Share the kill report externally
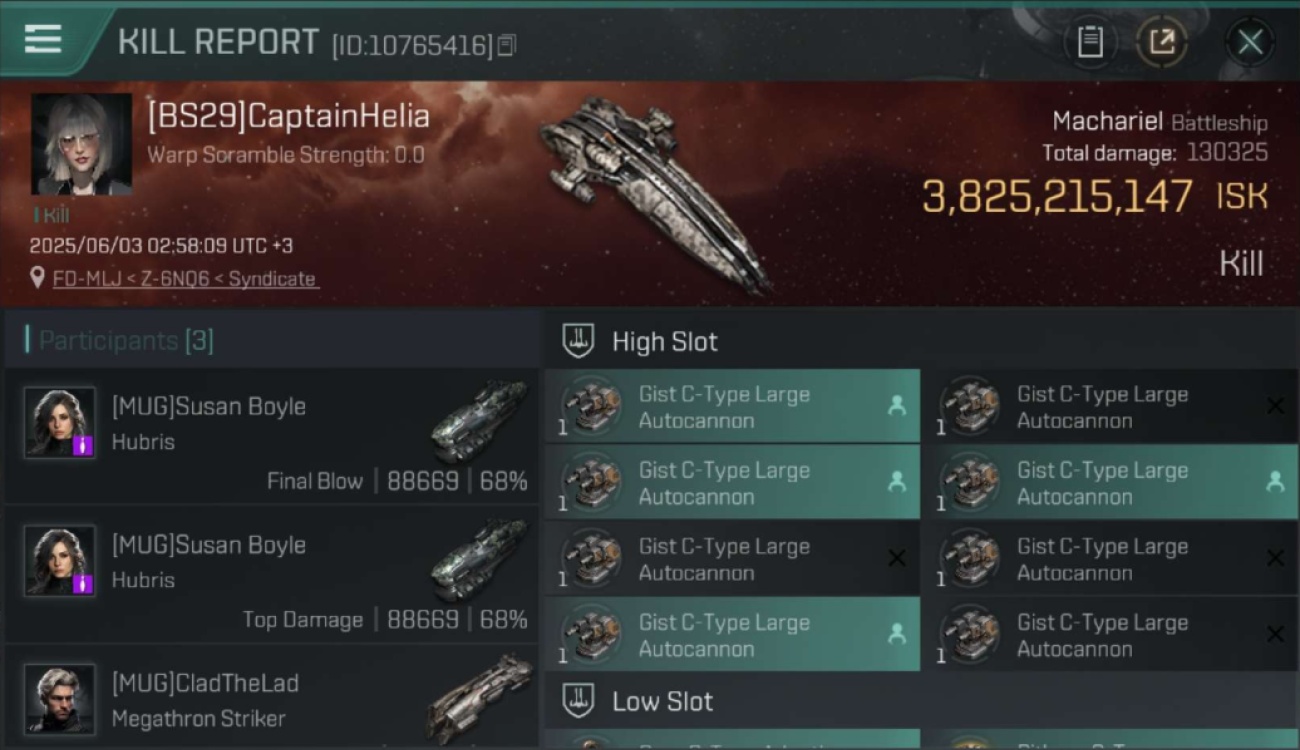 pyautogui.click(x=1162, y=42)
